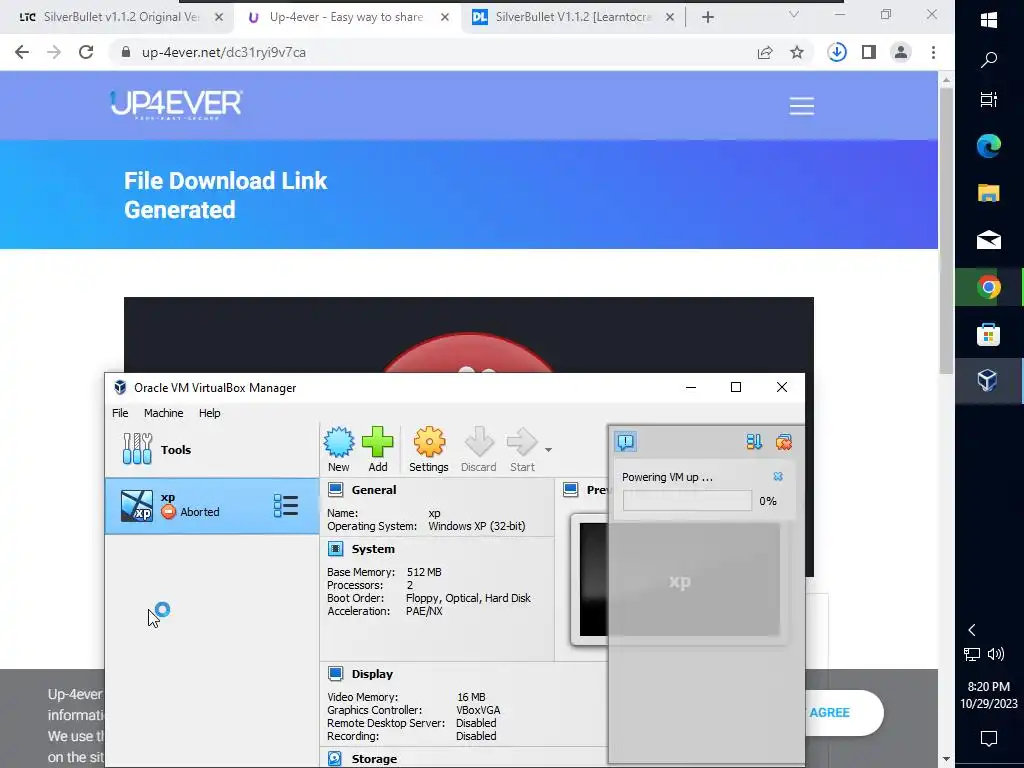Toggle Chrome side panel icon
This screenshot has height=768, width=1024.
pyautogui.click(x=869, y=52)
